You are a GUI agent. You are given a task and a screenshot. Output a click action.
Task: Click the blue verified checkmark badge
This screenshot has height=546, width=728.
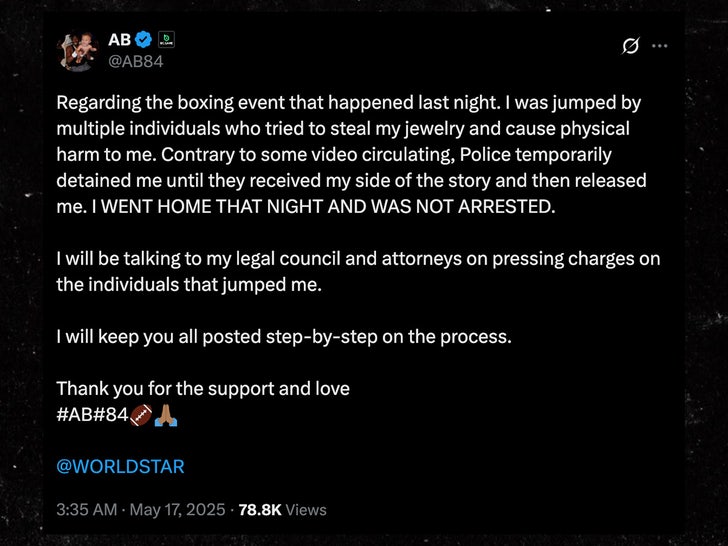coord(144,40)
